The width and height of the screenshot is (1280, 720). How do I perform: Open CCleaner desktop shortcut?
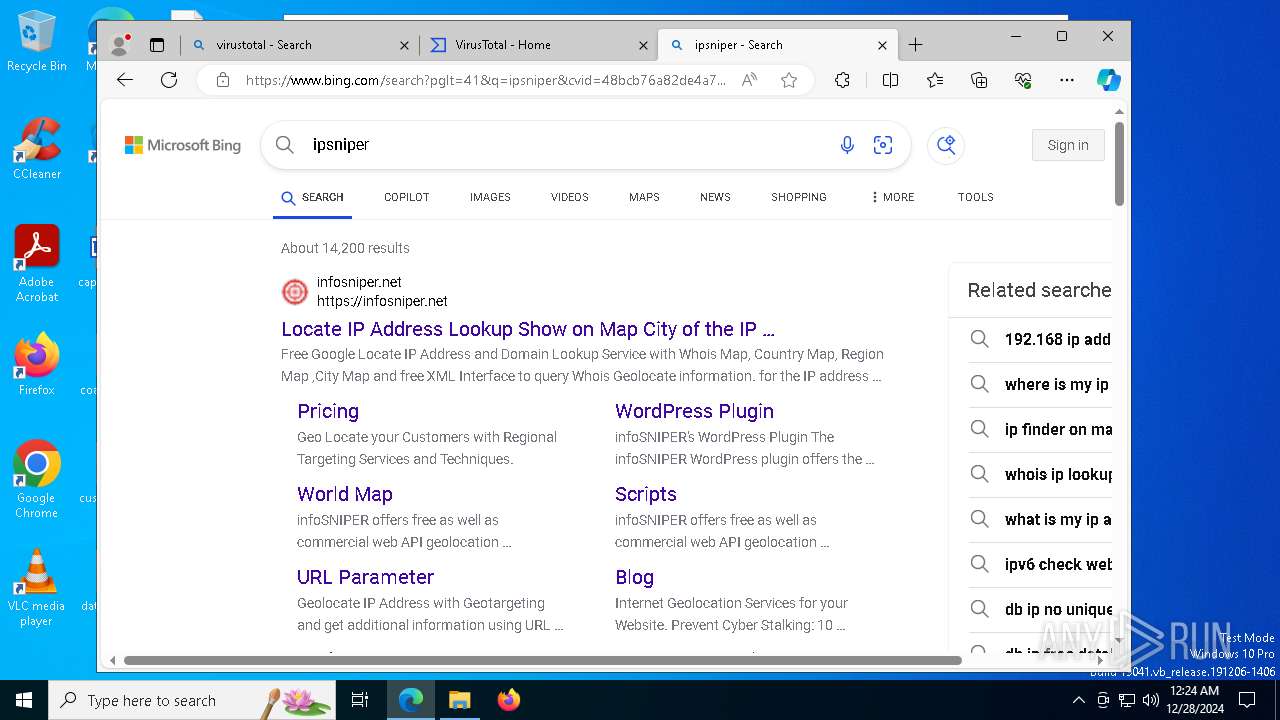point(37,148)
